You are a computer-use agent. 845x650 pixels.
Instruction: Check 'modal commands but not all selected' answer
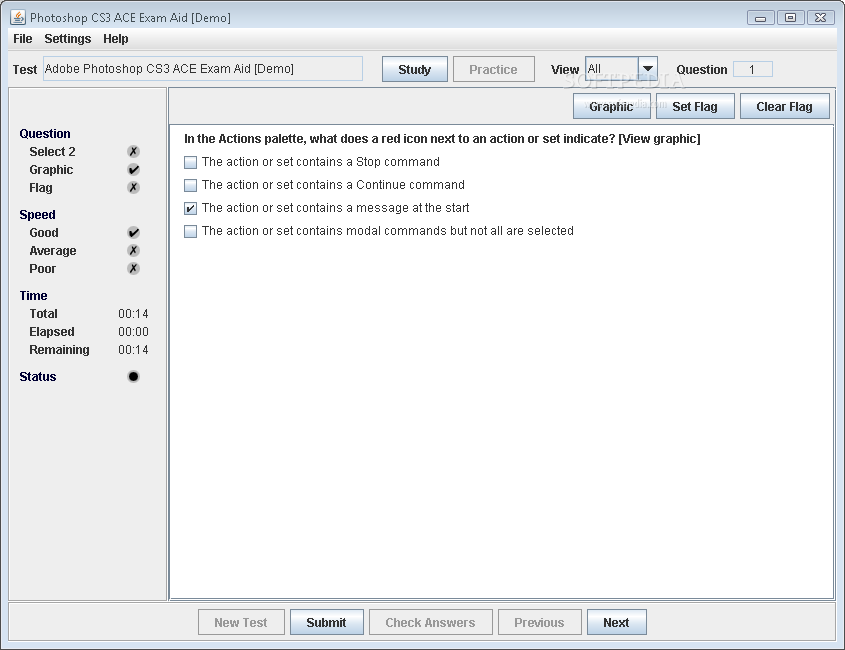(190, 231)
